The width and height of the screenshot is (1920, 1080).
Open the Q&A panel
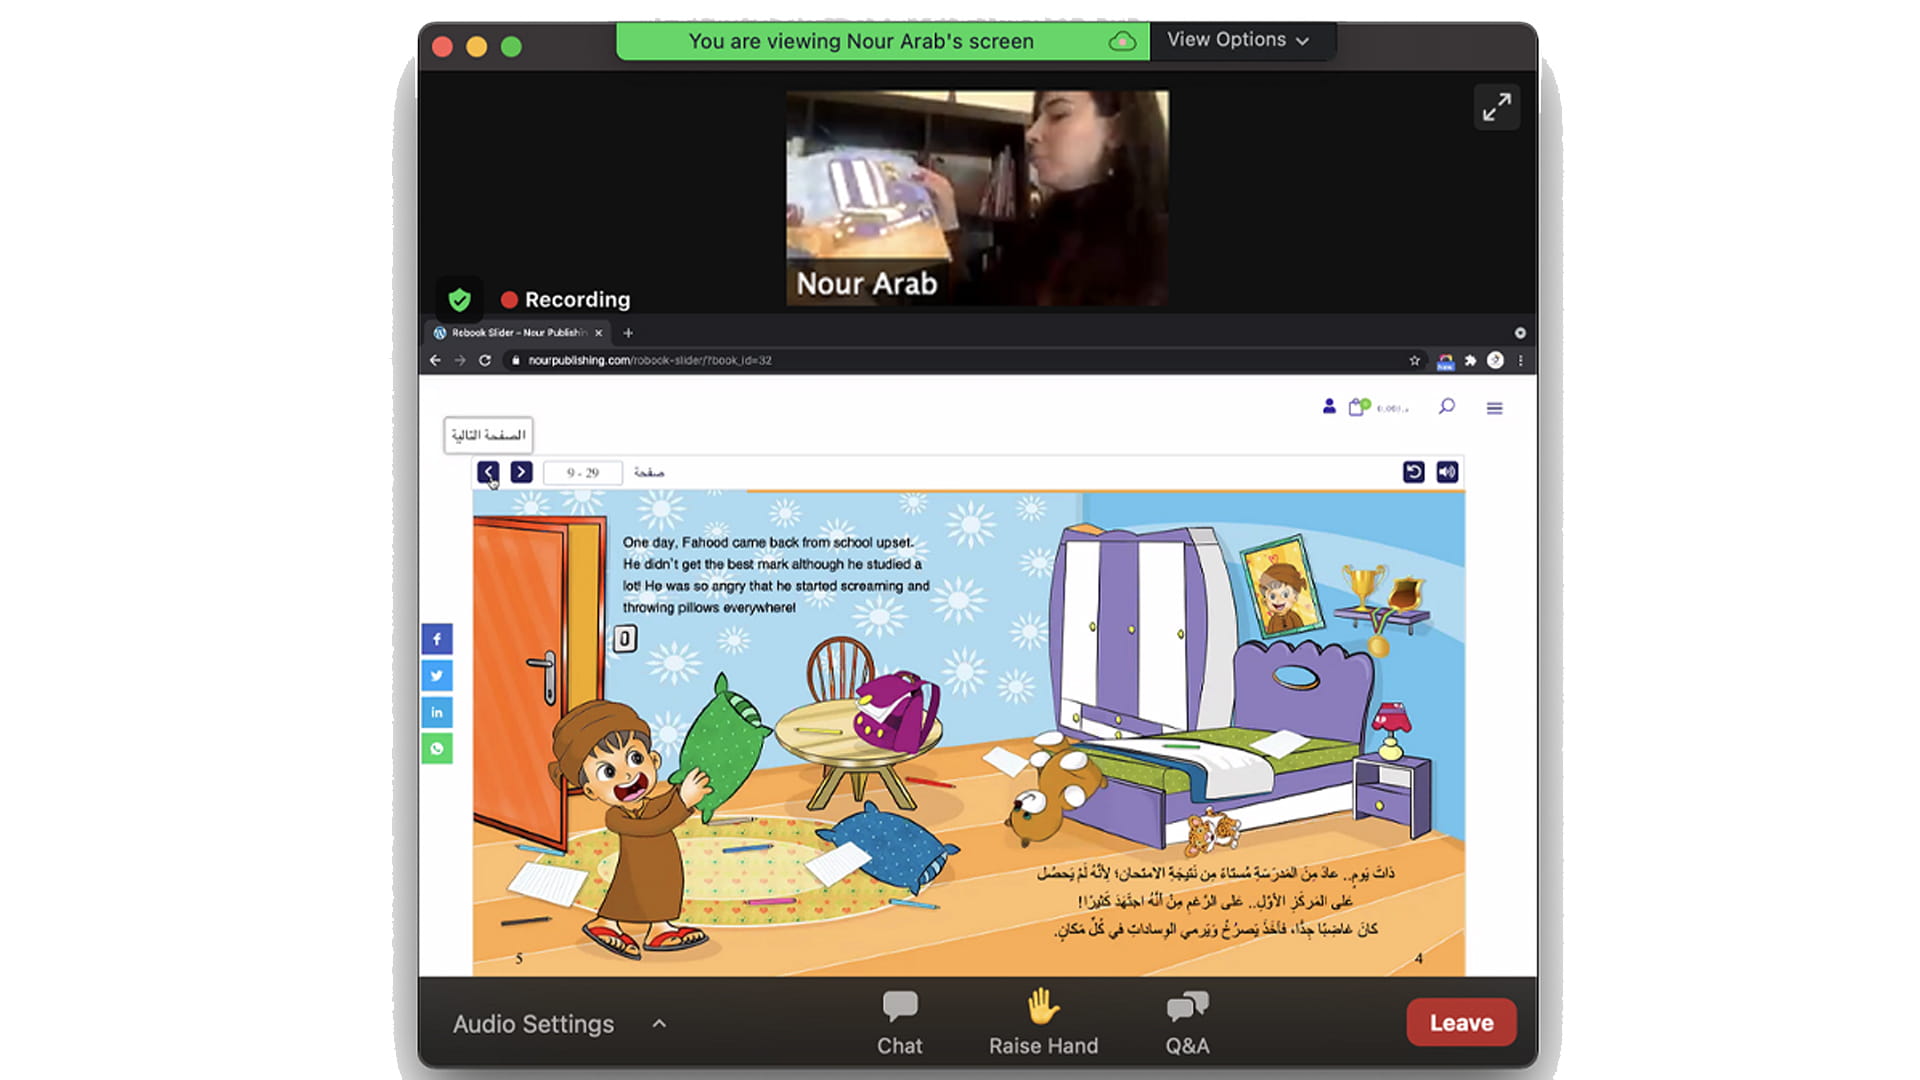click(x=1187, y=1022)
